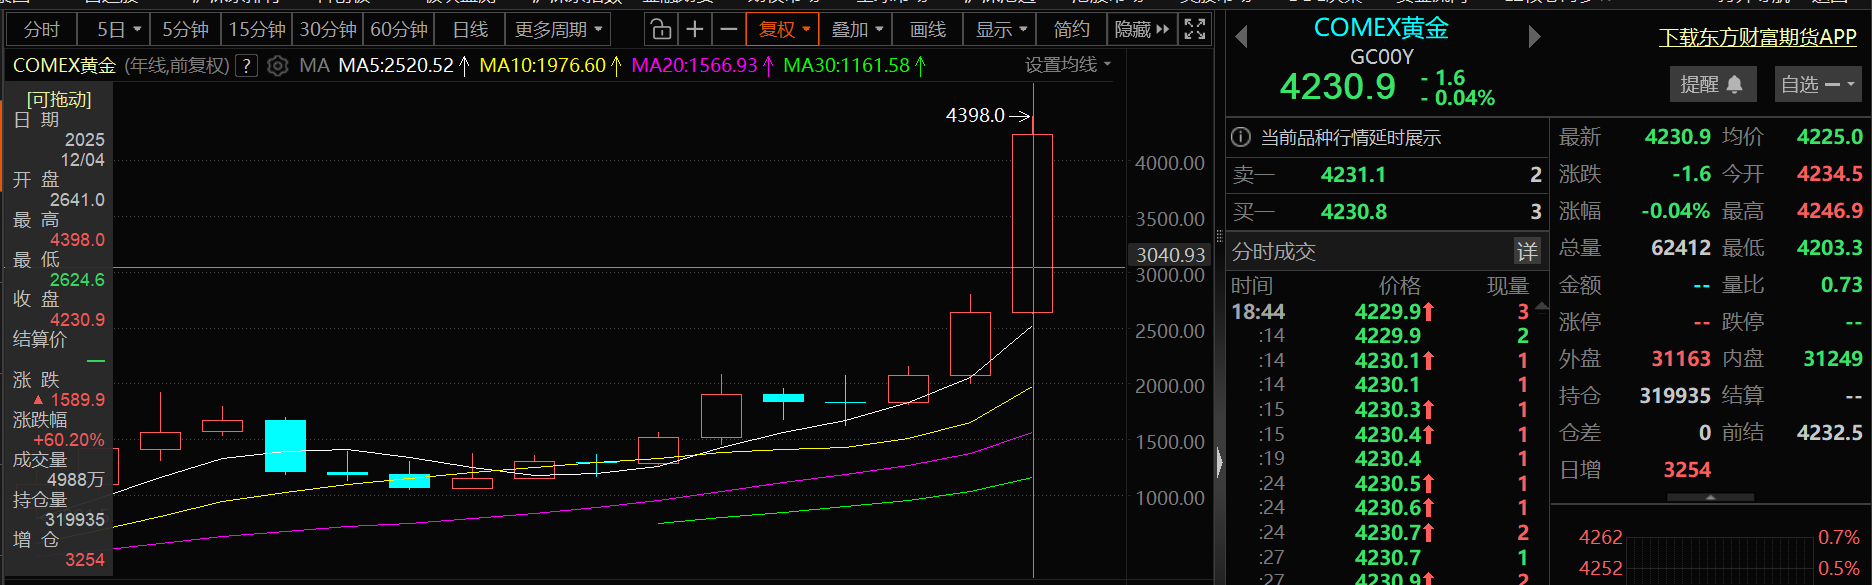
Task: Click the lock icon in chart toolbar
Action: (660, 30)
